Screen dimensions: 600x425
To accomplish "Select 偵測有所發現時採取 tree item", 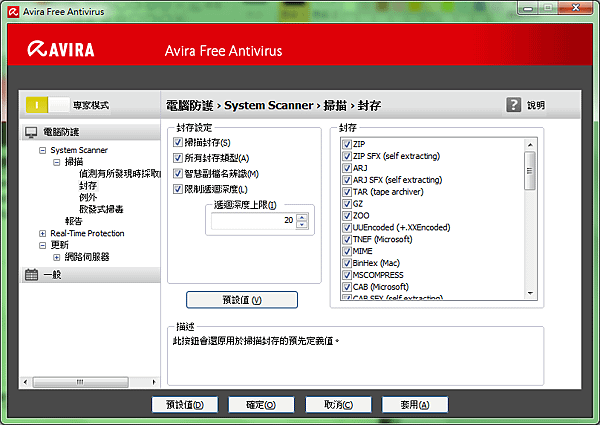I will point(120,174).
